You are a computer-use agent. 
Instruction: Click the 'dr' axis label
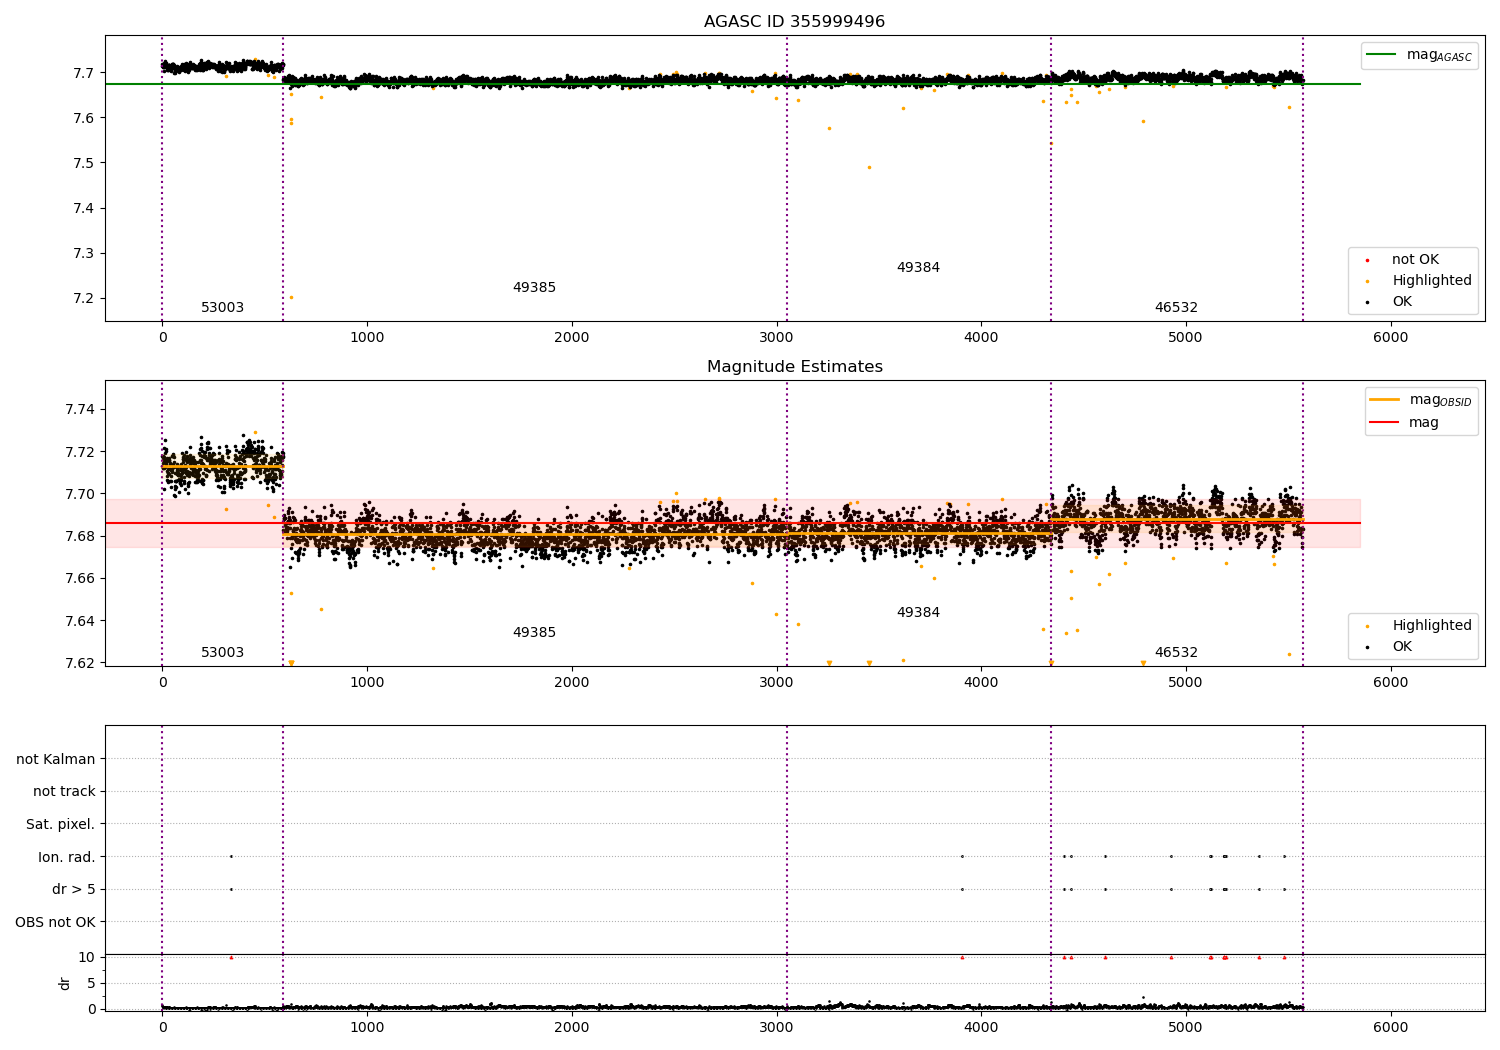tap(65, 983)
